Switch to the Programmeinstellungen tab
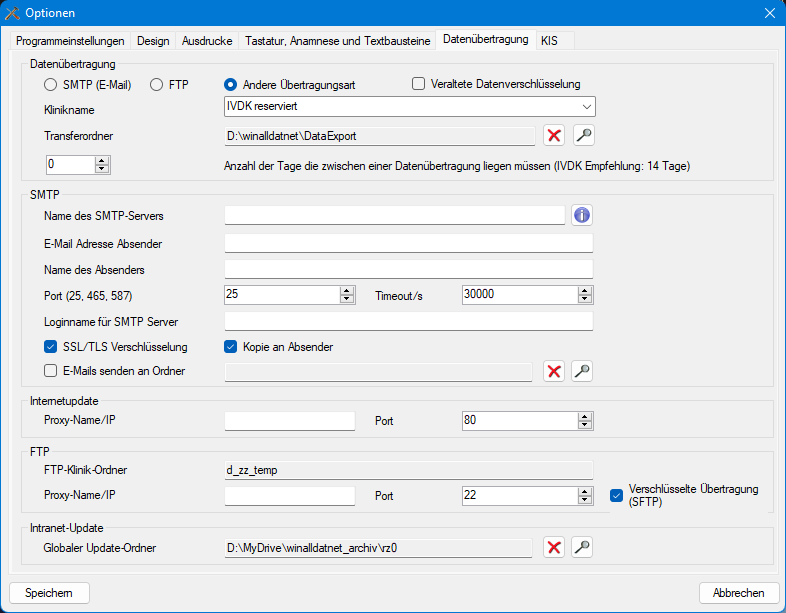The height and width of the screenshot is (613, 786). [x=70, y=41]
